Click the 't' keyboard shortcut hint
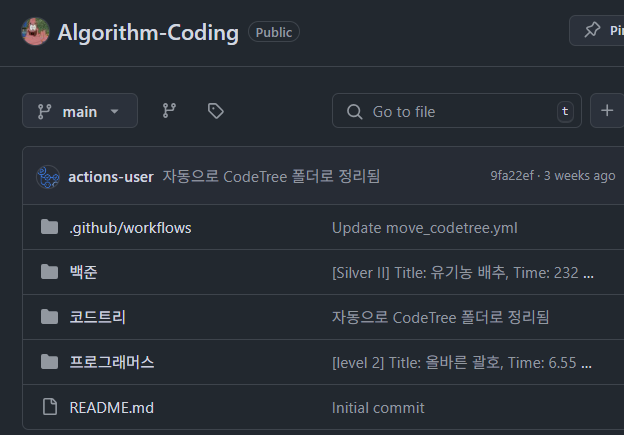 pyautogui.click(x=565, y=111)
